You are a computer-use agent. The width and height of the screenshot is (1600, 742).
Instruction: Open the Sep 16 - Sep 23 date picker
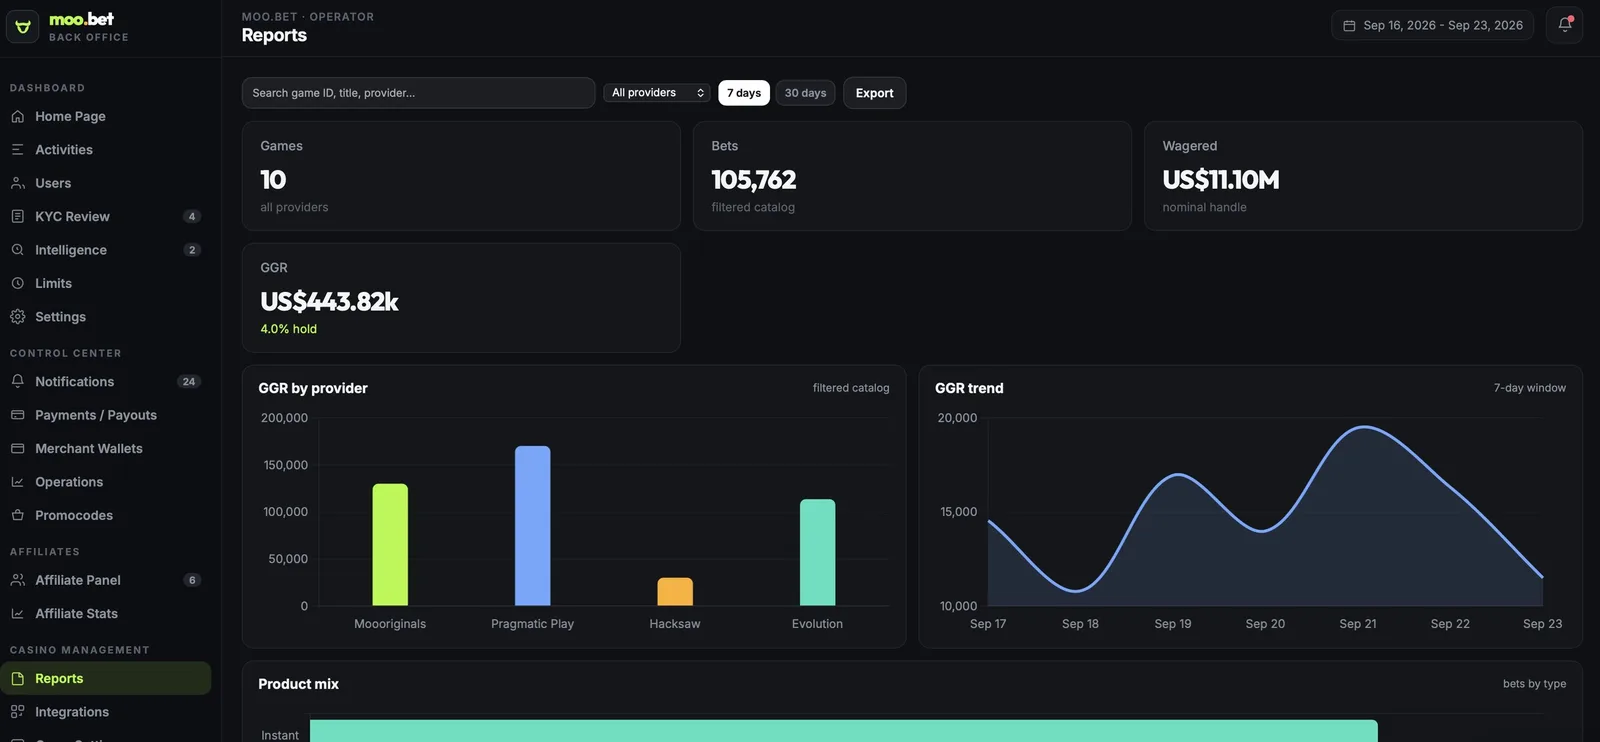point(1432,25)
